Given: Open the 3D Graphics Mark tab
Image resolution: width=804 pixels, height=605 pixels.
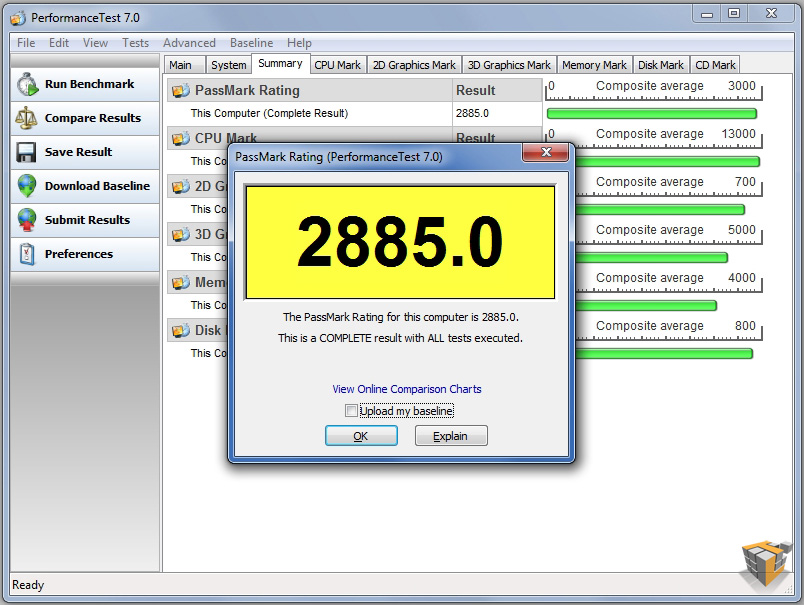Looking at the screenshot, I should [509, 65].
